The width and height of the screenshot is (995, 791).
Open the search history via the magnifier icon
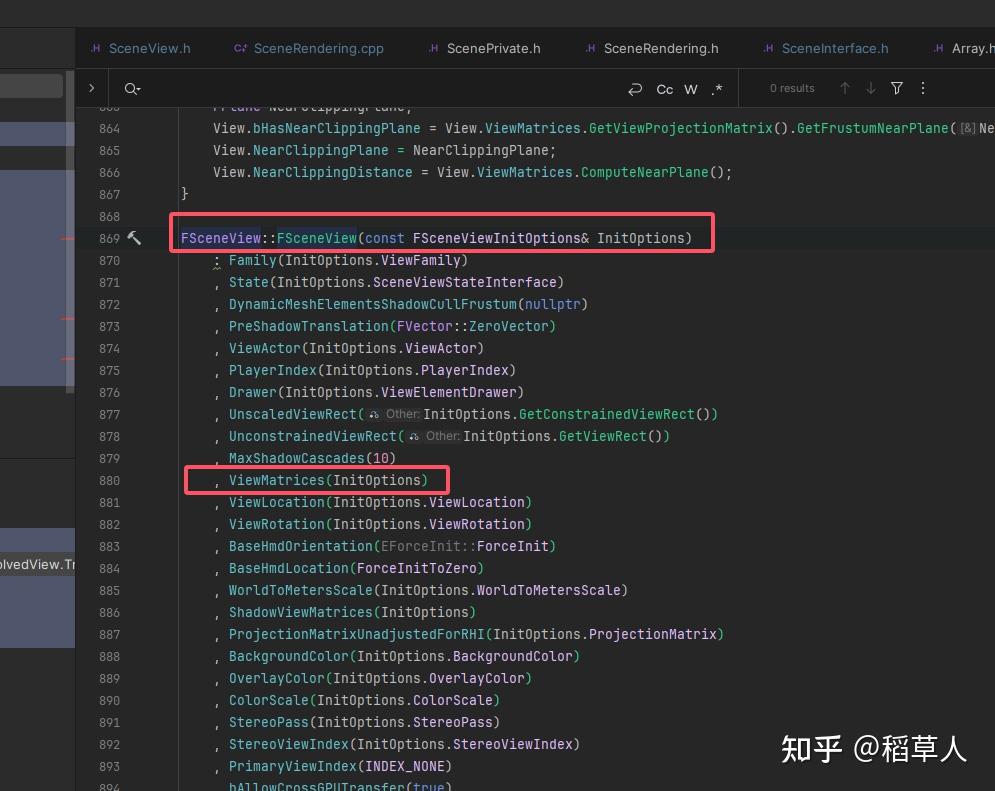tap(132, 88)
